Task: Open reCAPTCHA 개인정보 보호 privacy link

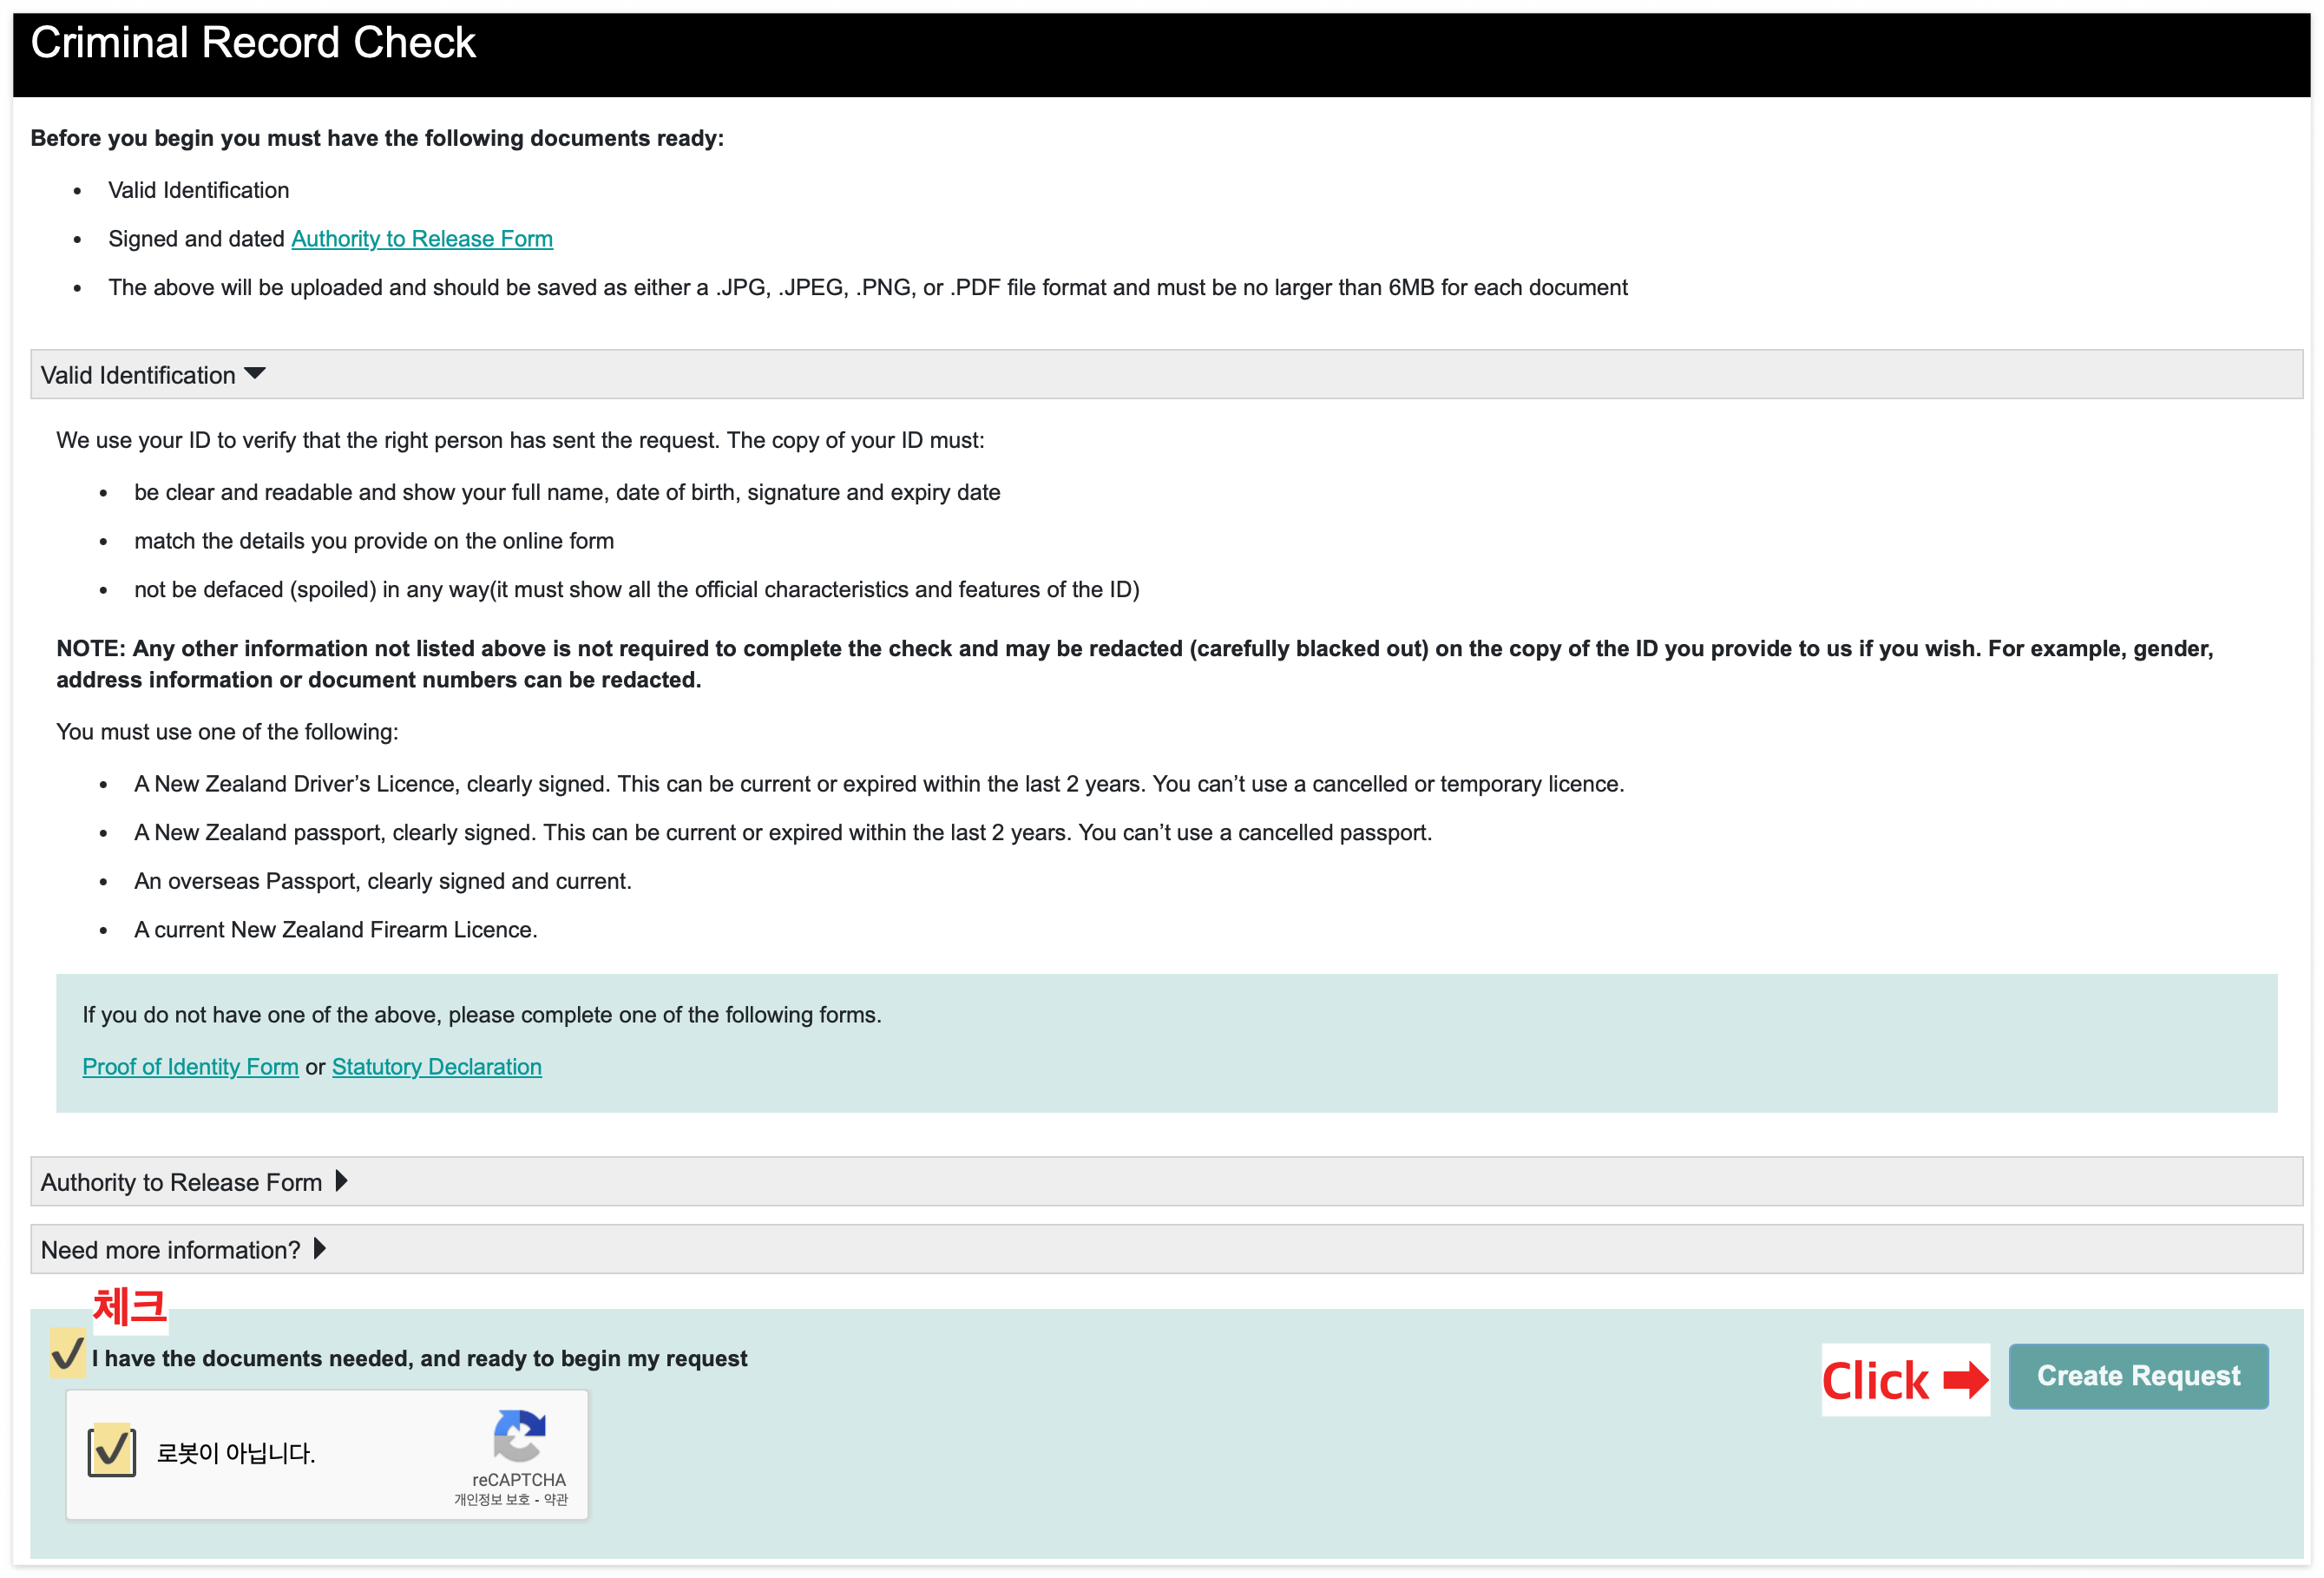Action: coord(491,1500)
